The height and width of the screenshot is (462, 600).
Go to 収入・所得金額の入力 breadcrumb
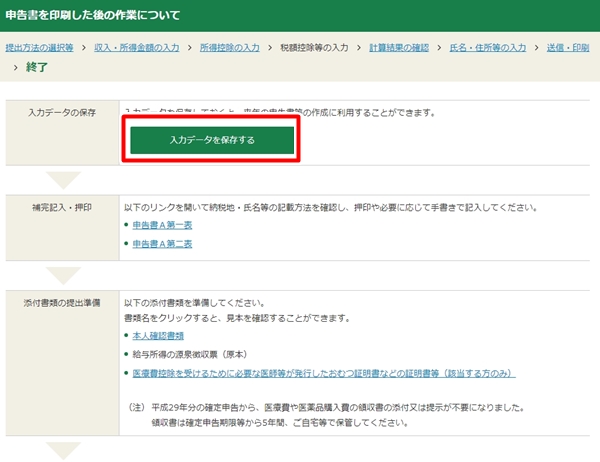click(137, 48)
